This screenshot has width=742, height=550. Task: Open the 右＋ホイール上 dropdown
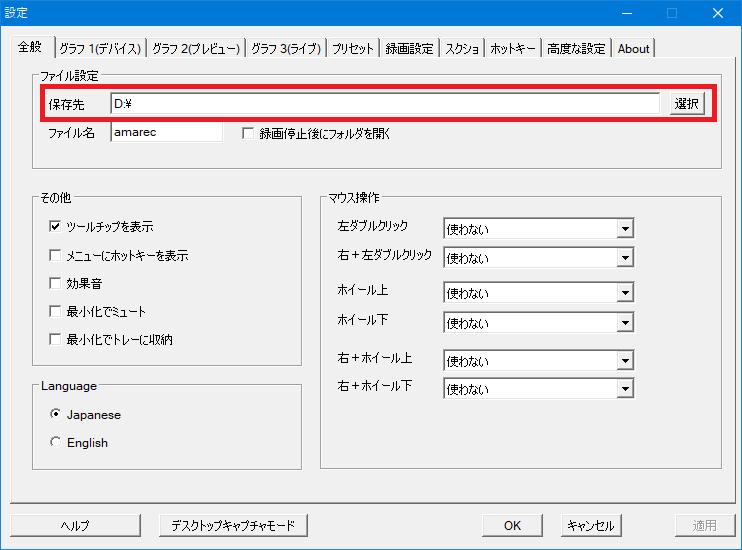[539, 361]
